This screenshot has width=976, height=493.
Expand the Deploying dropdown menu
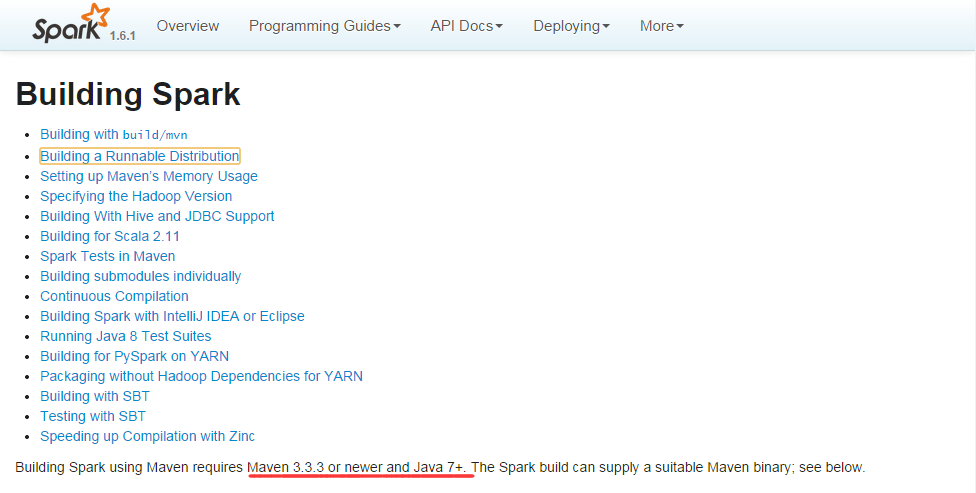[571, 26]
